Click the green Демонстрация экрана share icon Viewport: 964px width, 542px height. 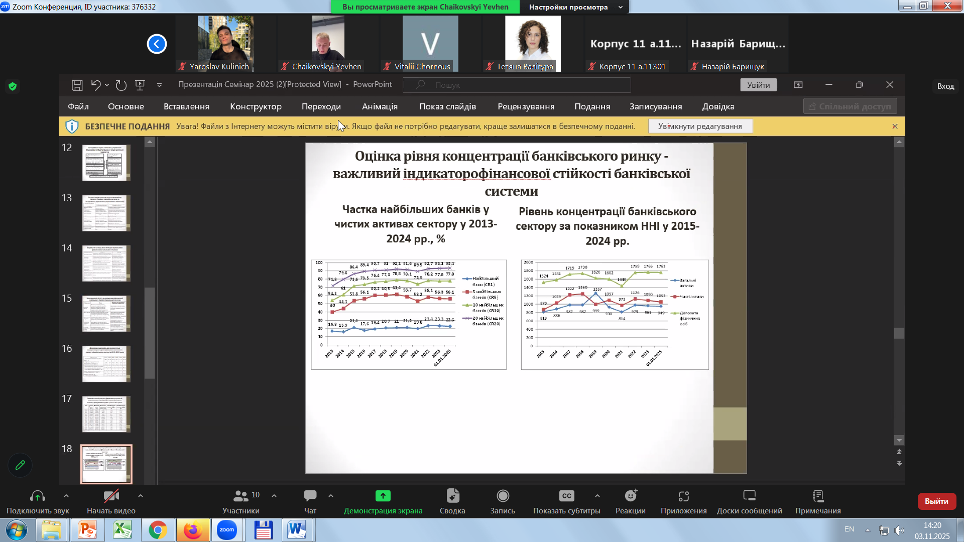382,495
